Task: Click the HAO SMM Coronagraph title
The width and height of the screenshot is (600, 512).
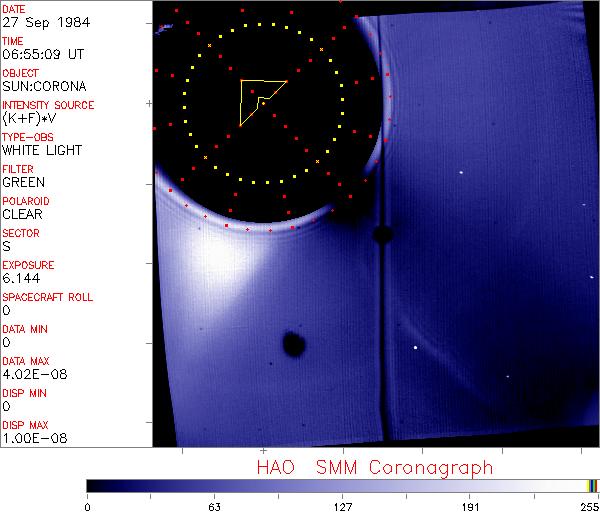Action: click(374, 468)
